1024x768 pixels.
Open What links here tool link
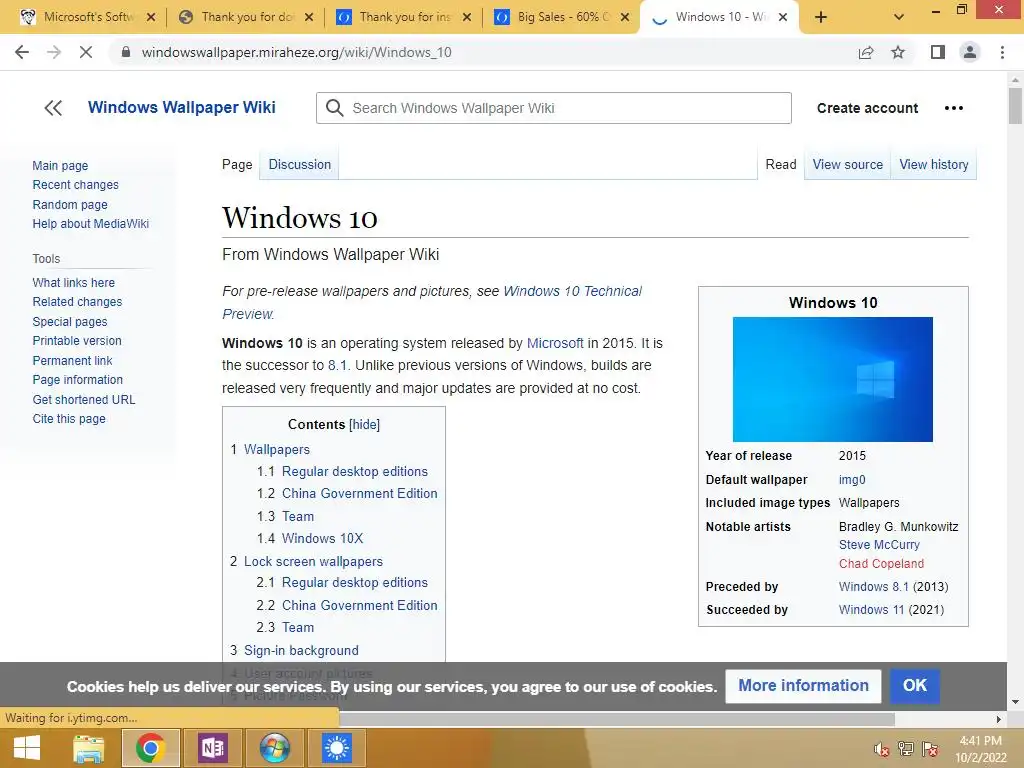pyautogui.click(x=74, y=283)
